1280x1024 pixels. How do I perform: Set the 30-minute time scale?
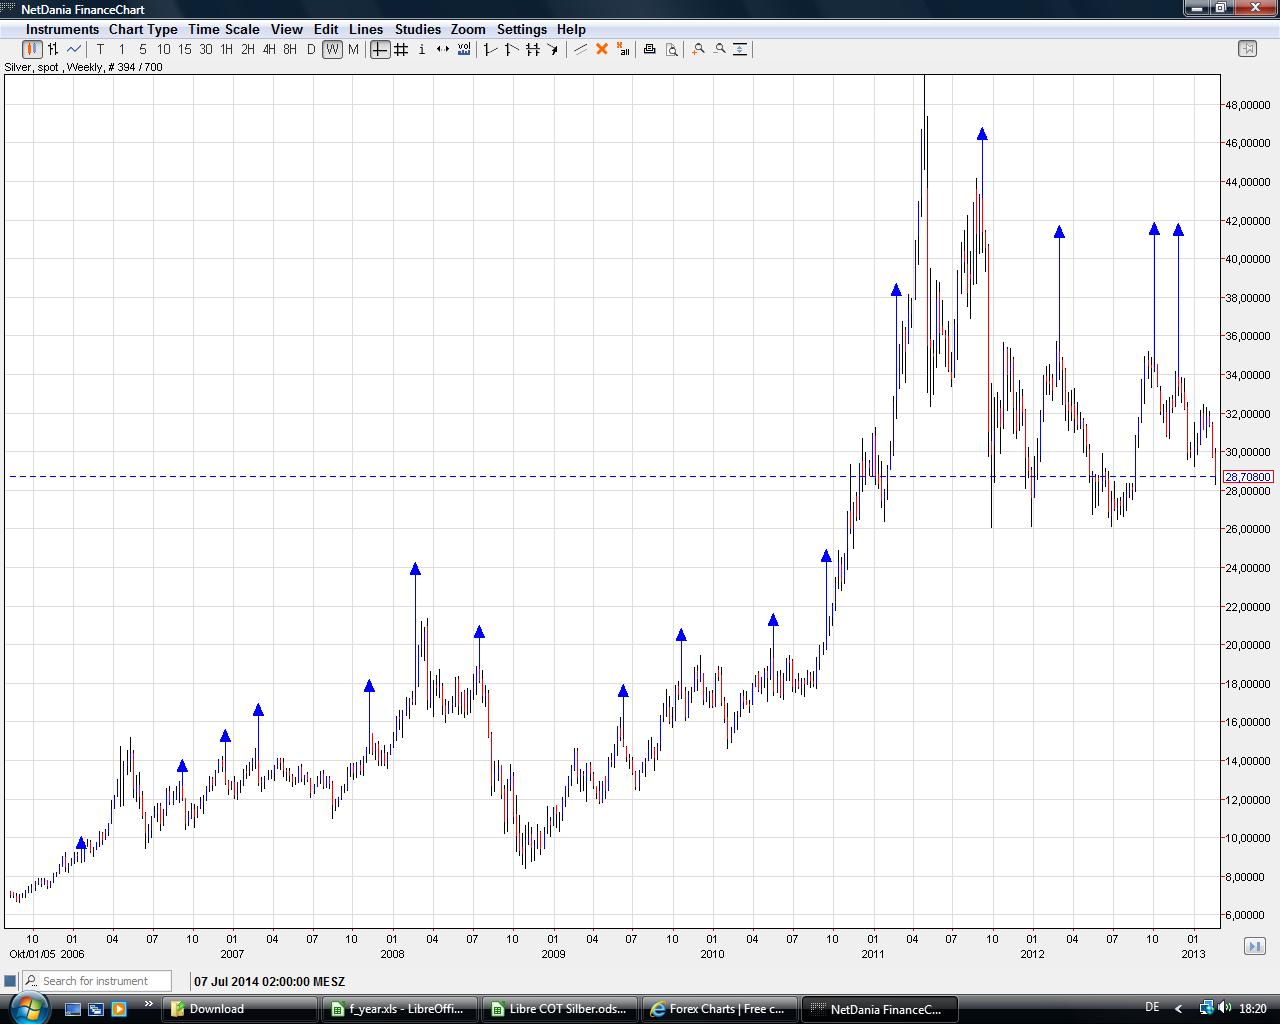tap(206, 49)
